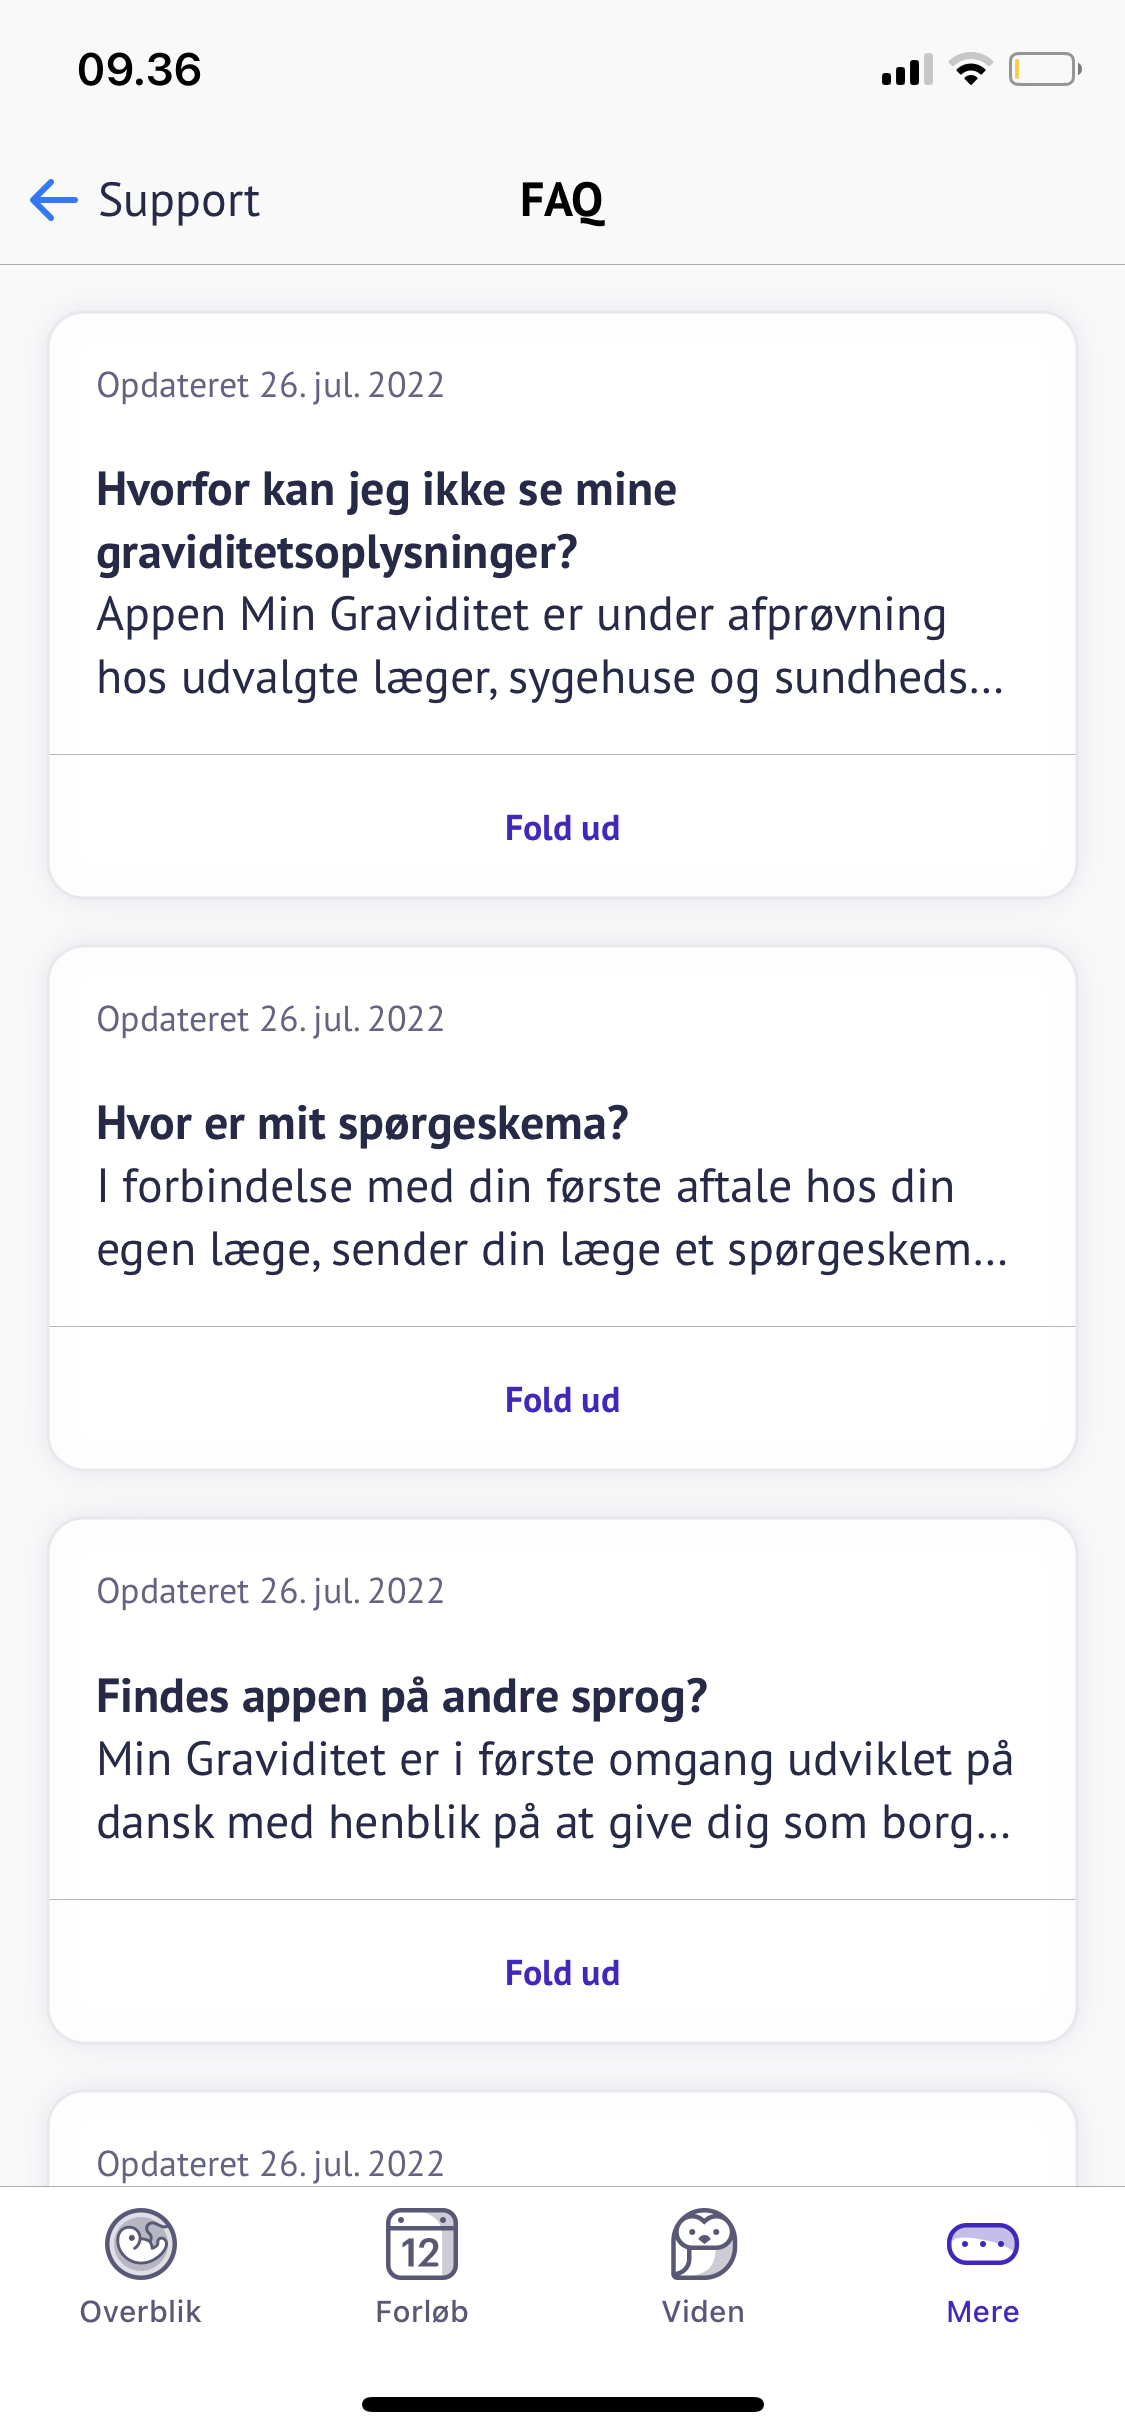The height and width of the screenshot is (2436, 1125).
Task: Go back via the Support link
Action: coord(179,200)
